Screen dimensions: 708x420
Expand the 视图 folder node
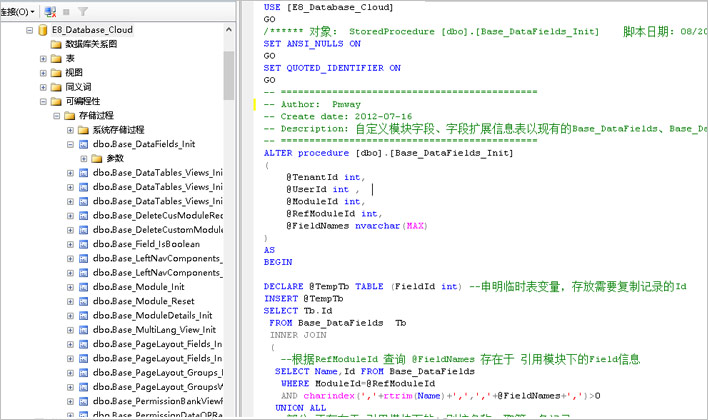click(x=43, y=73)
